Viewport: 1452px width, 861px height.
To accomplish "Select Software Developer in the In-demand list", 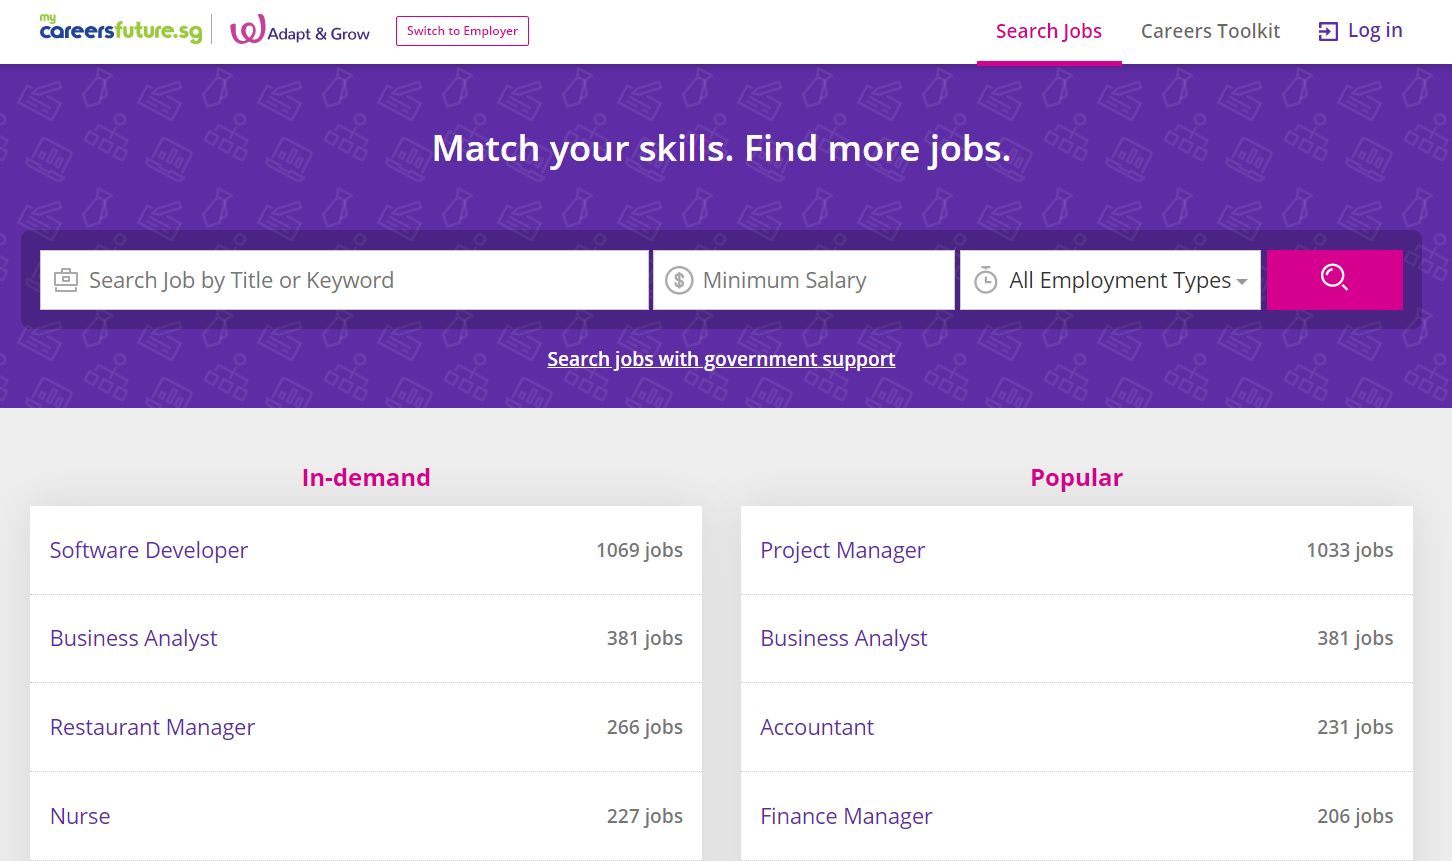I will (x=149, y=550).
